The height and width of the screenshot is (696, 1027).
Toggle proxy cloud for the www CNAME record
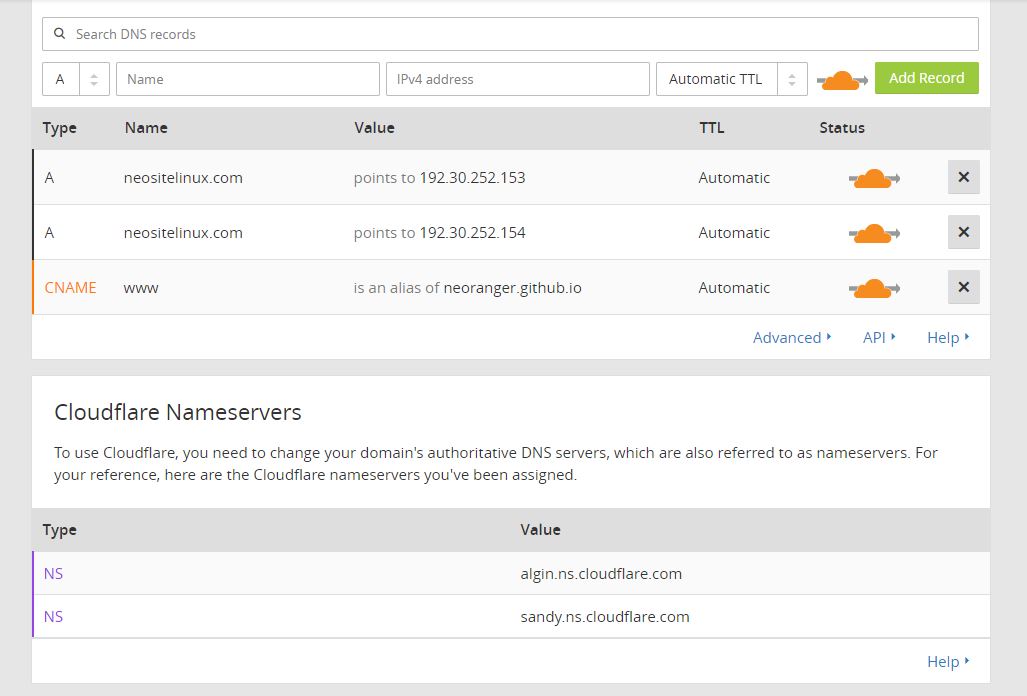874,288
